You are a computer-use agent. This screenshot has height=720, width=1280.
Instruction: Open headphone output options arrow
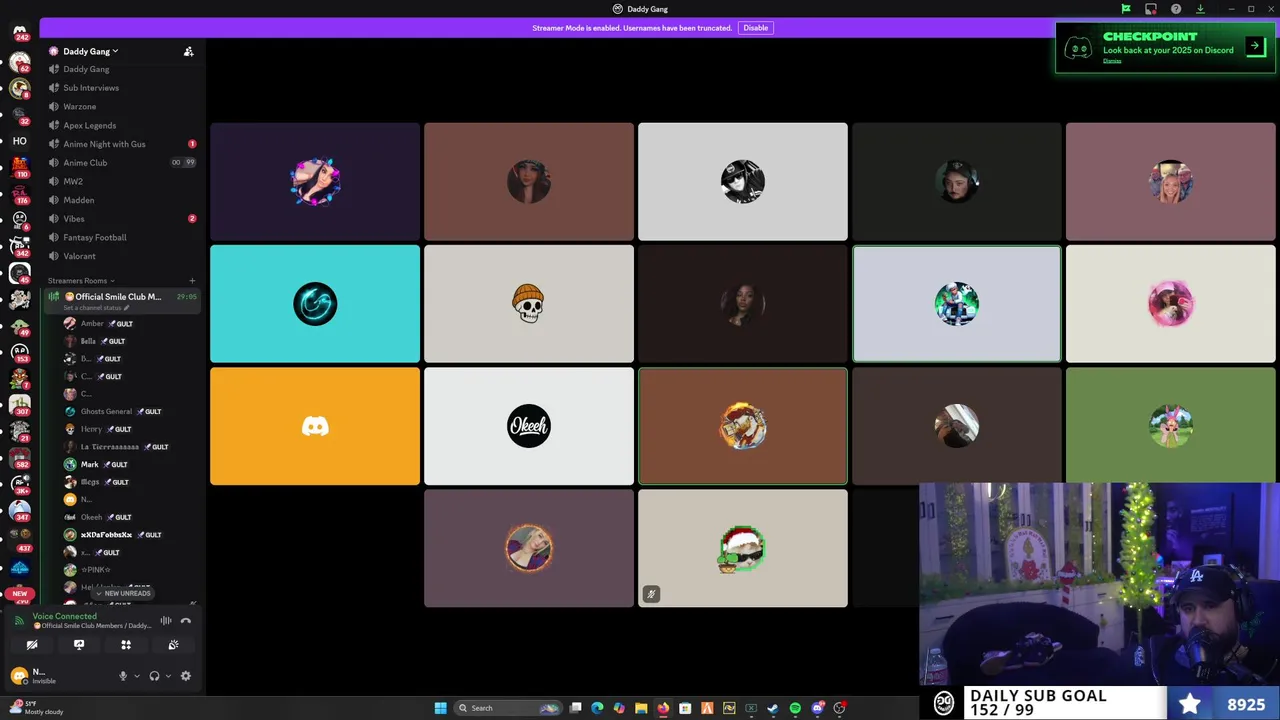pos(167,676)
